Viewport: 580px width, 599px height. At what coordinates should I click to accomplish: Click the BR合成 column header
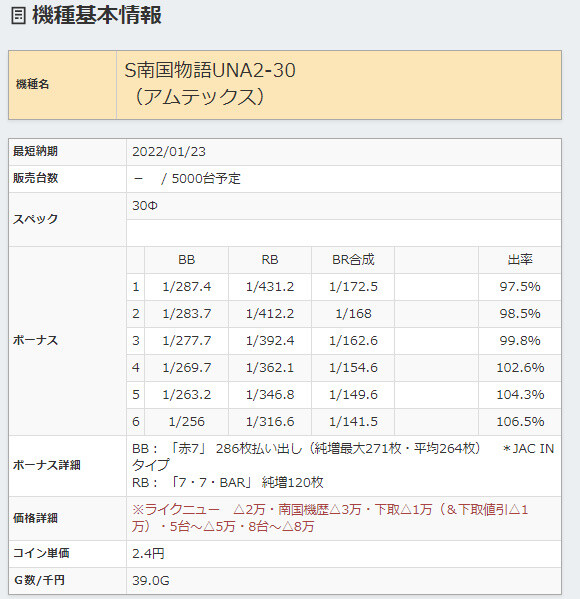353,260
